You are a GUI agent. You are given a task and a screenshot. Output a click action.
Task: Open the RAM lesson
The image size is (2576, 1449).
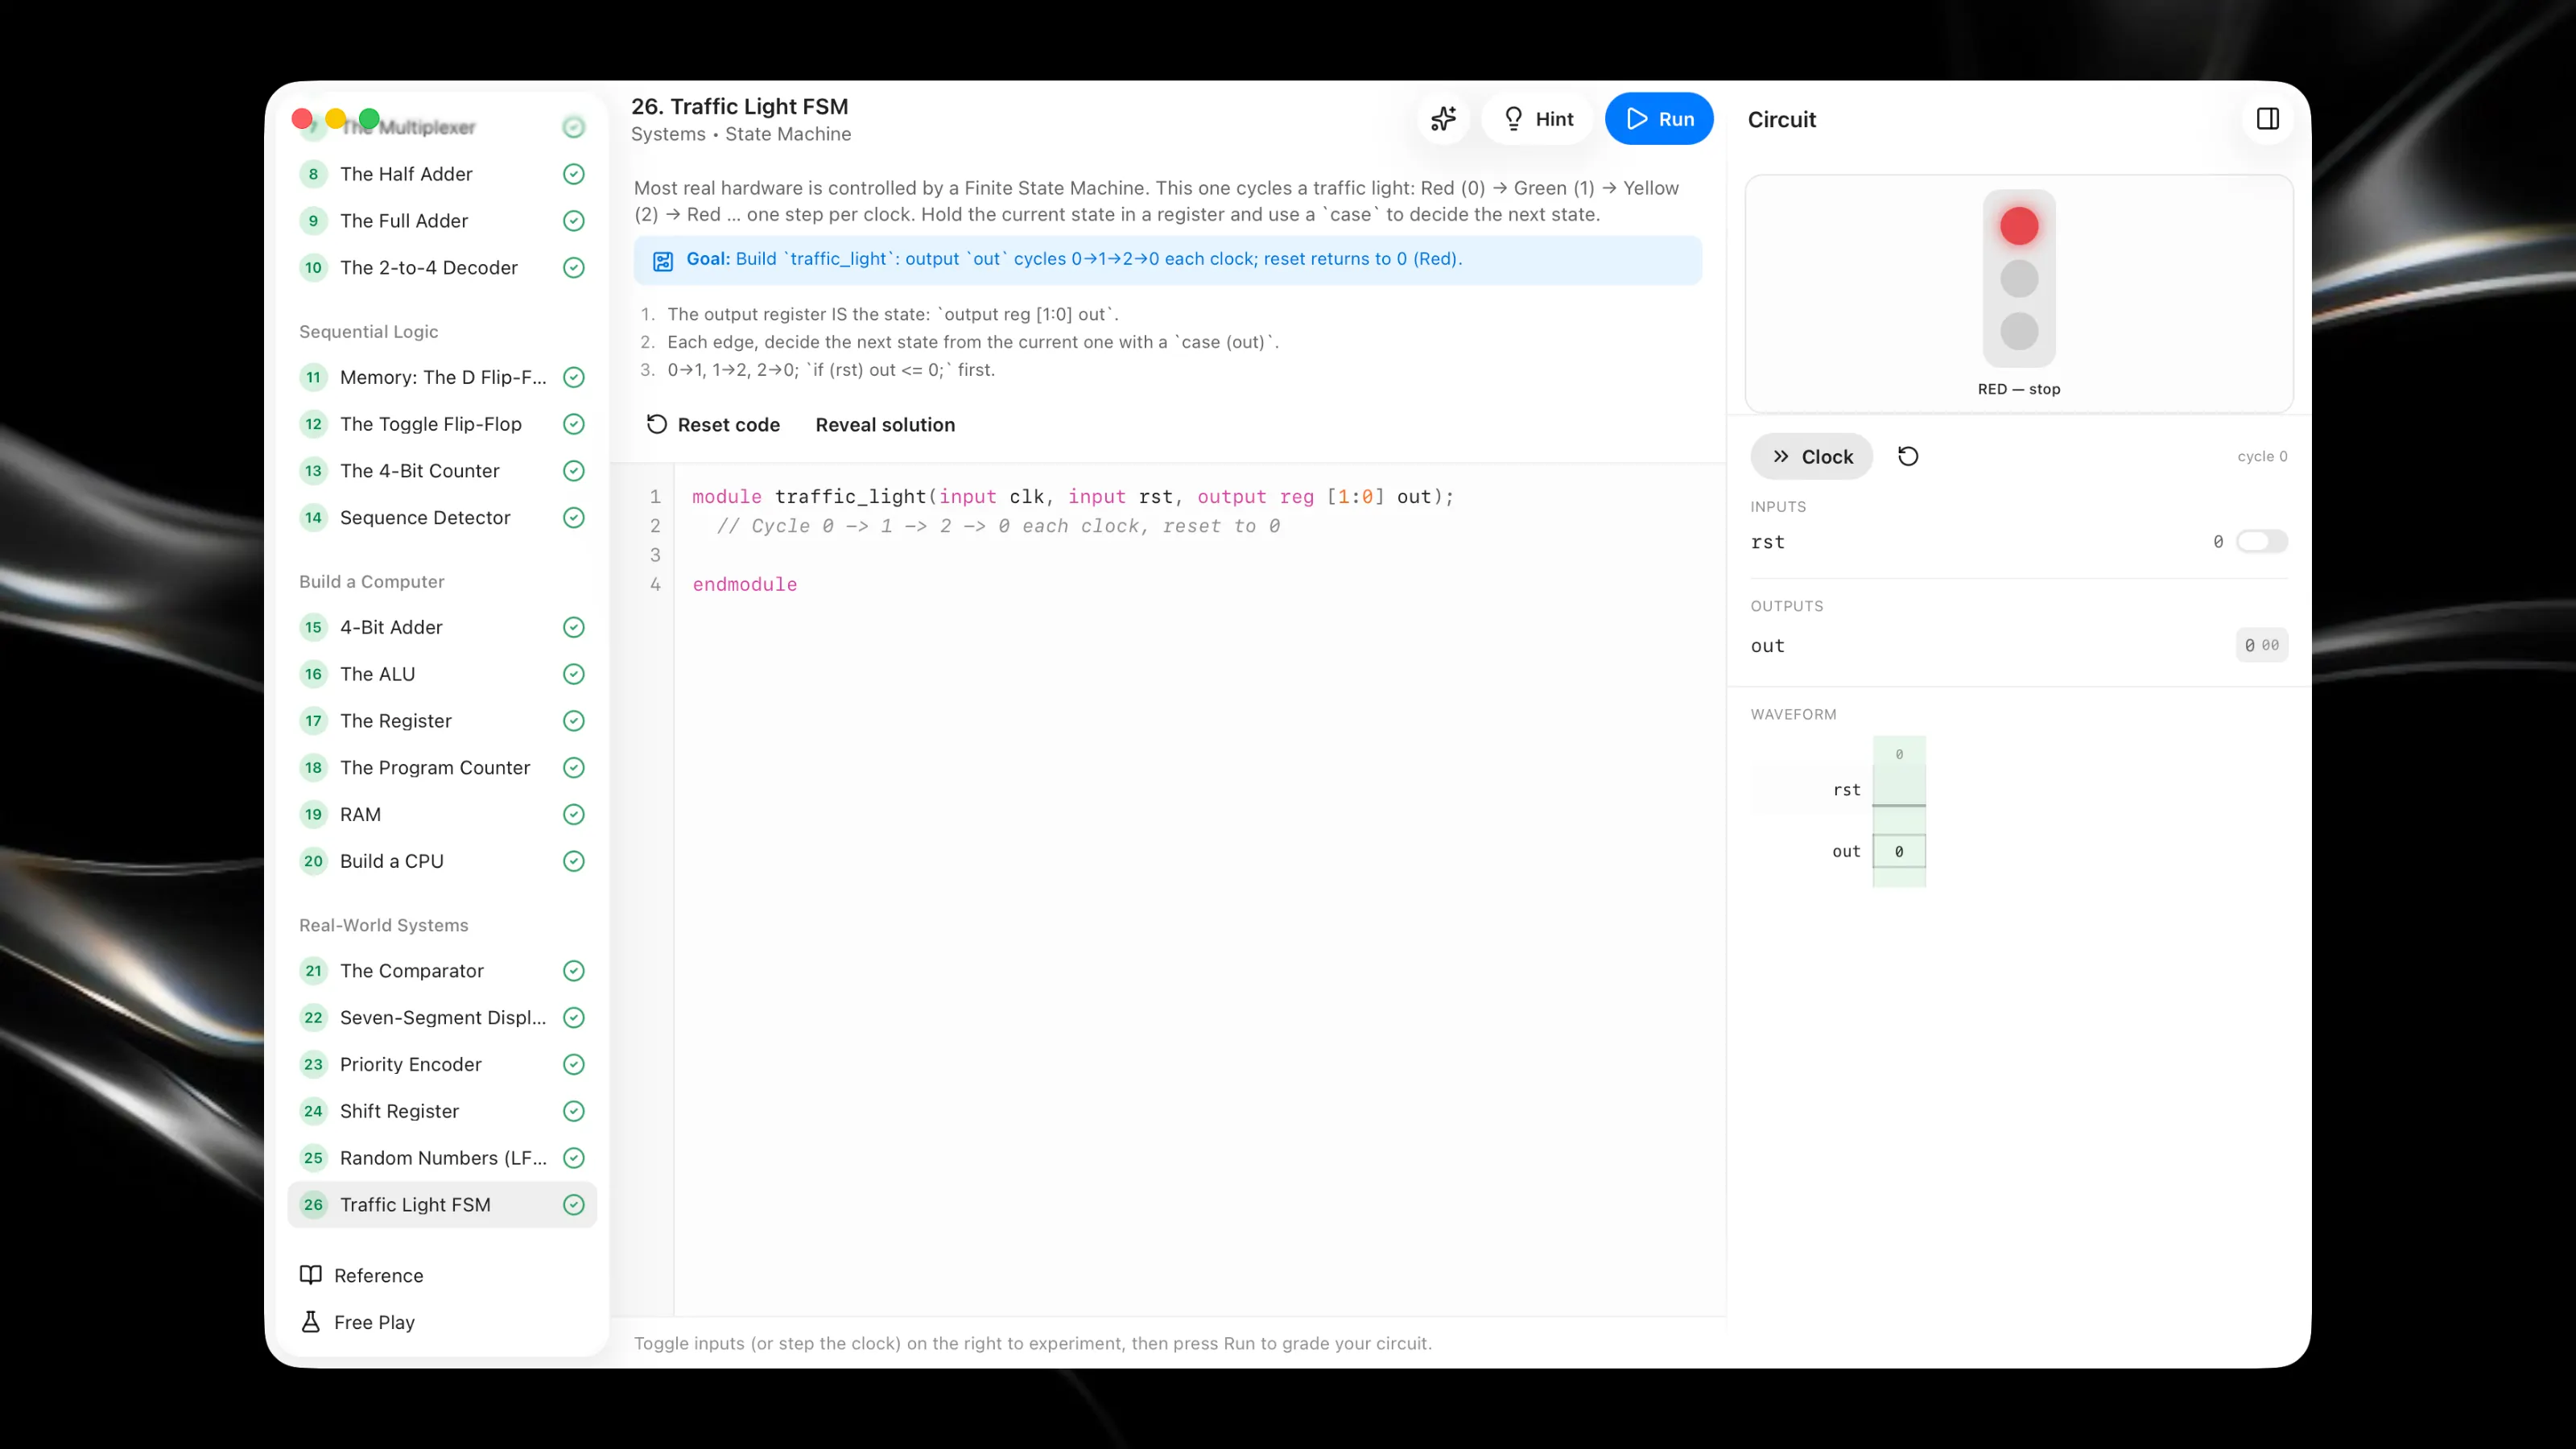(x=442, y=814)
